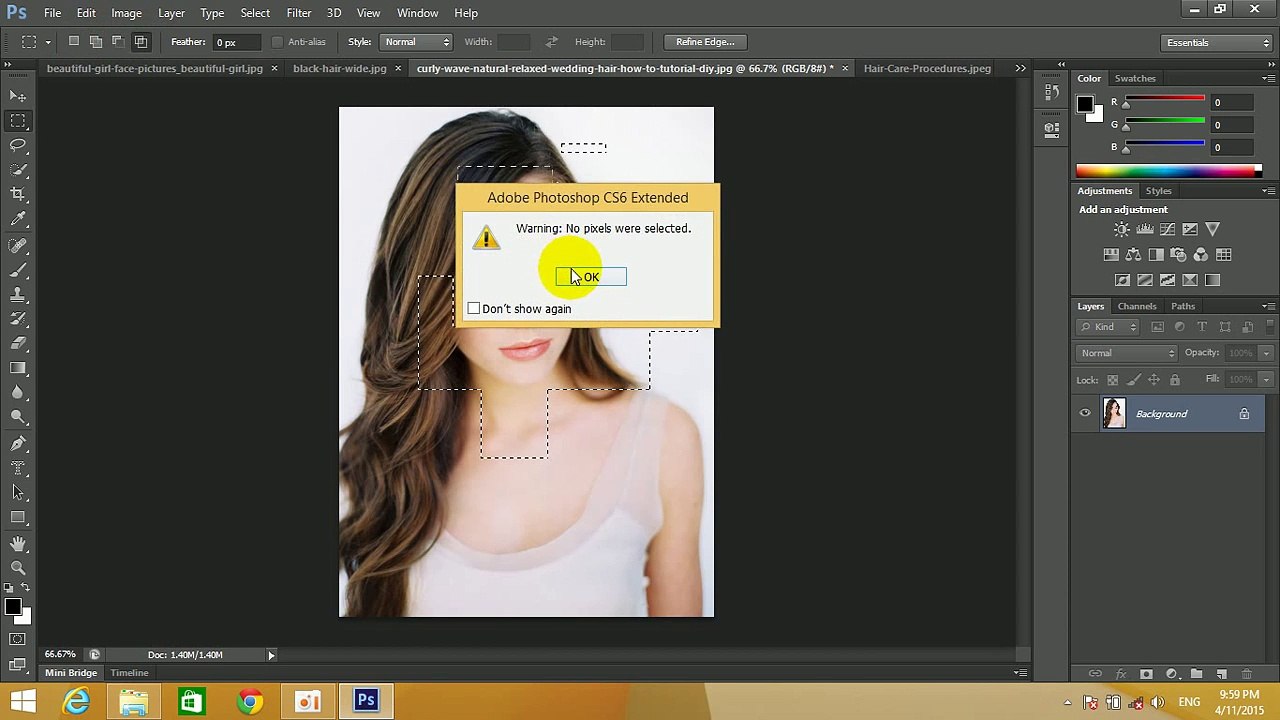Viewport: 1280px width, 720px height.
Task: Click the Intersect with selection icon
Action: [141, 42]
